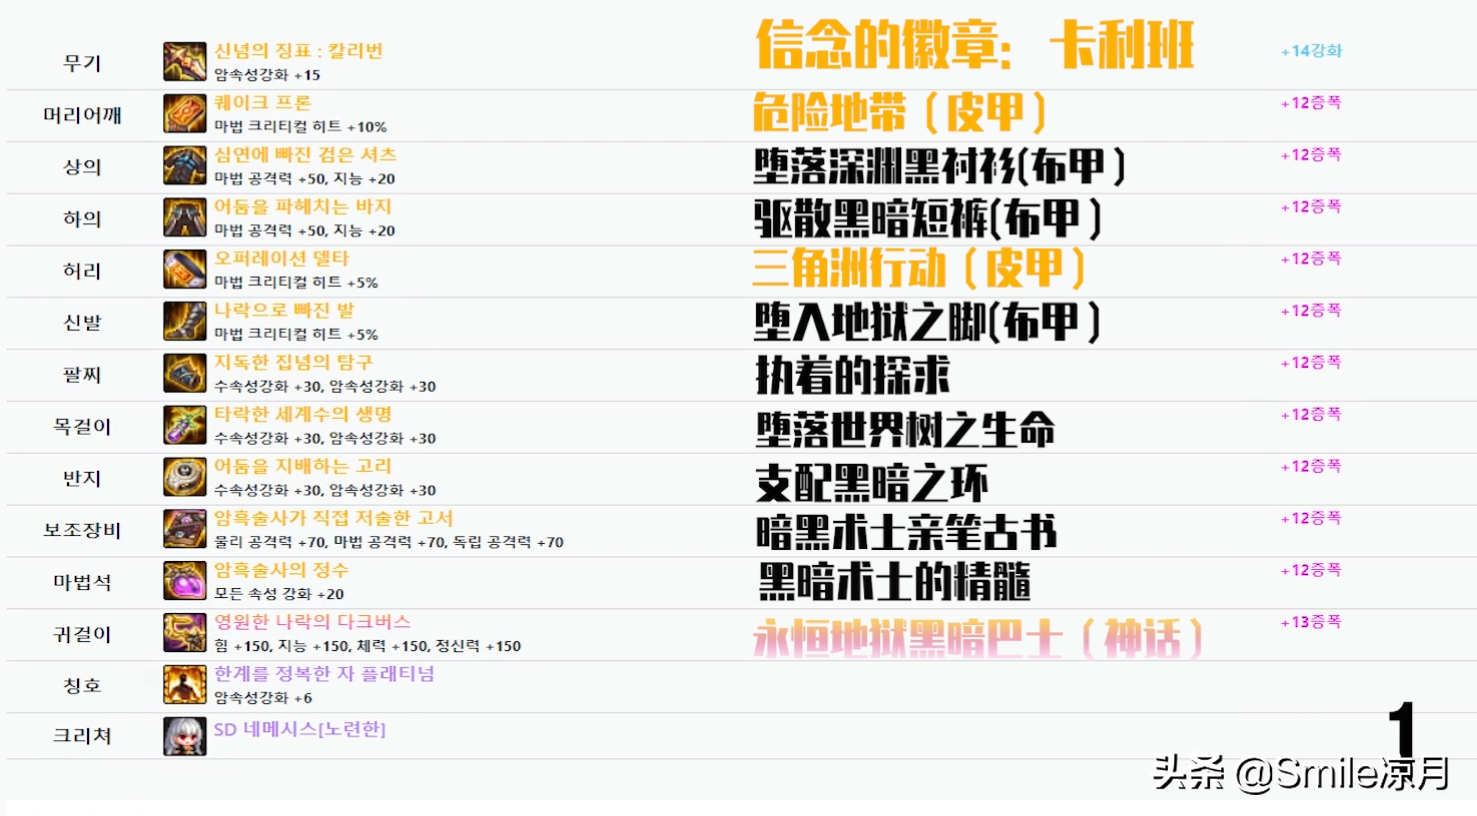Click the 머리어깨 slot label
This screenshot has width=1477, height=816.
(x=82, y=115)
